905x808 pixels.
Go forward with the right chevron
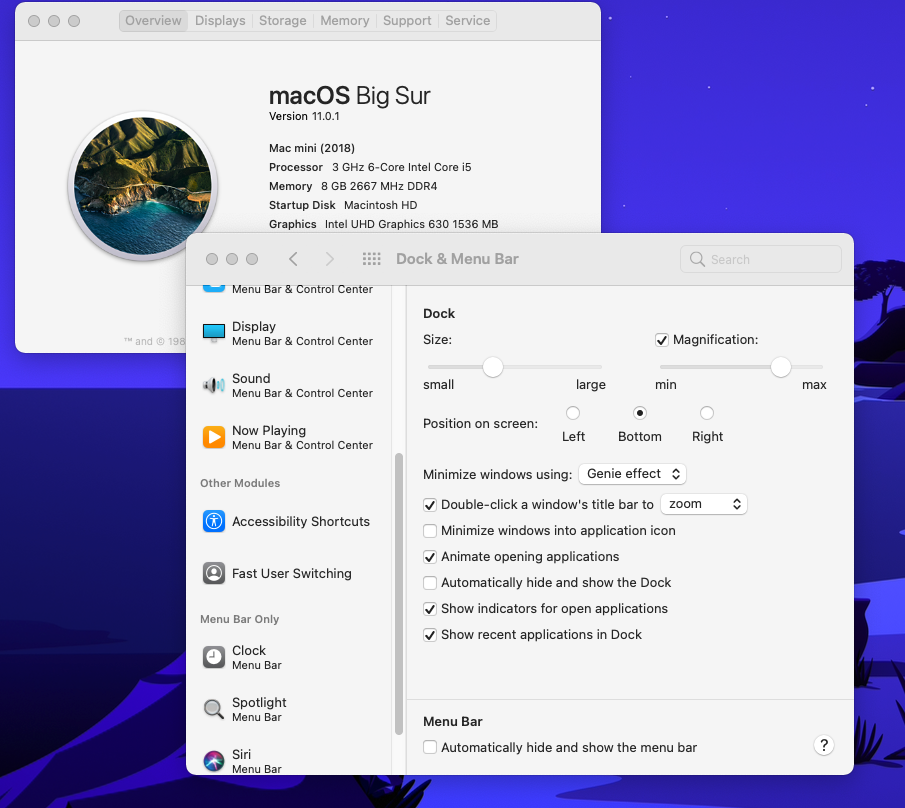(330, 259)
